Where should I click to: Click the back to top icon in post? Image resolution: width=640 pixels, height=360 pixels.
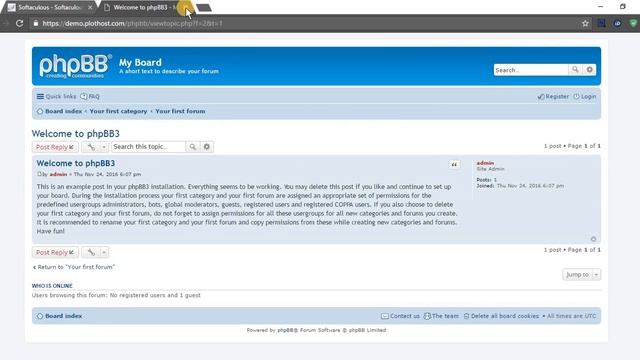coord(593,239)
